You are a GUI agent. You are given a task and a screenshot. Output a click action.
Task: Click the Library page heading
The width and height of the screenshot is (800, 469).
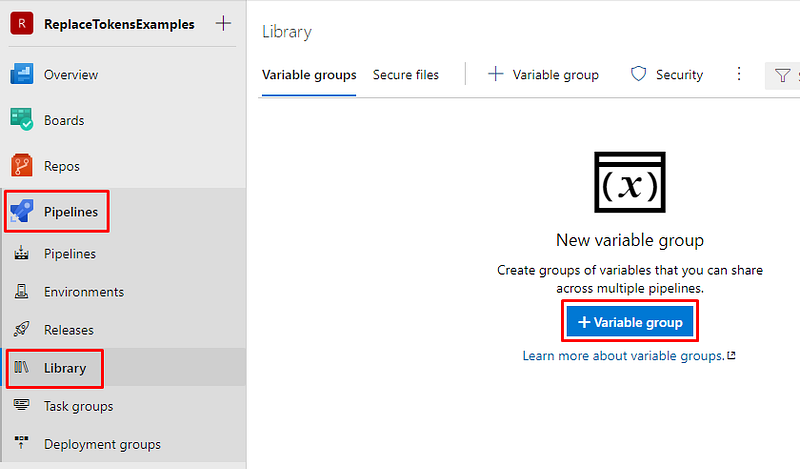(287, 32)
